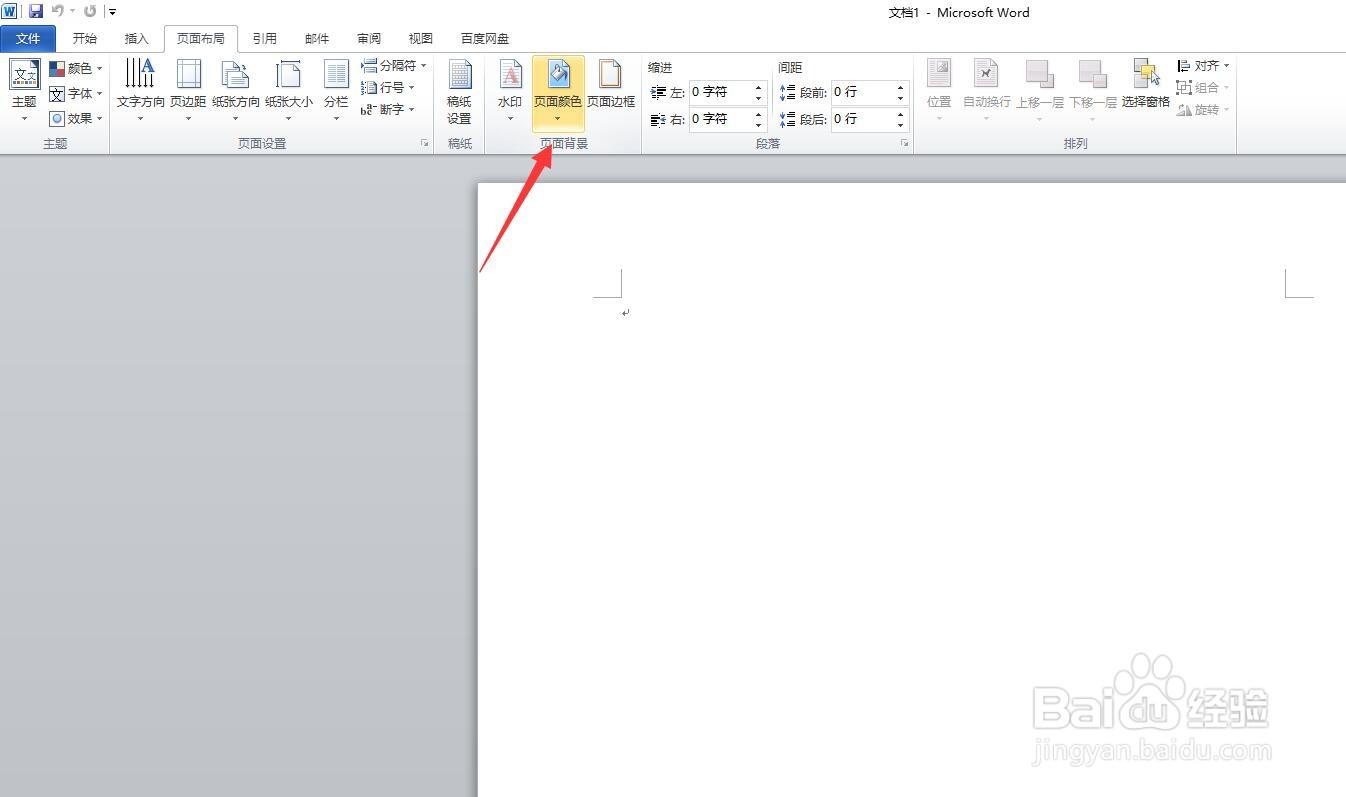Select the 页面布局 ribbon tab
The image size is (1346, 797).
[201, 39]
